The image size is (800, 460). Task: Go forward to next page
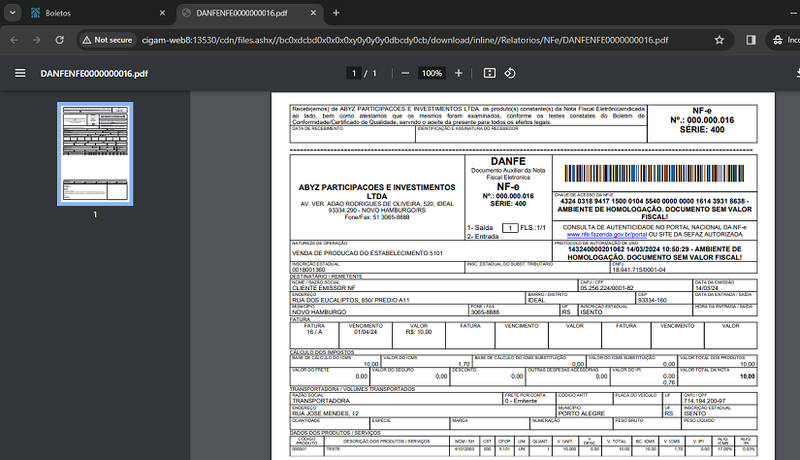point(36,40)
